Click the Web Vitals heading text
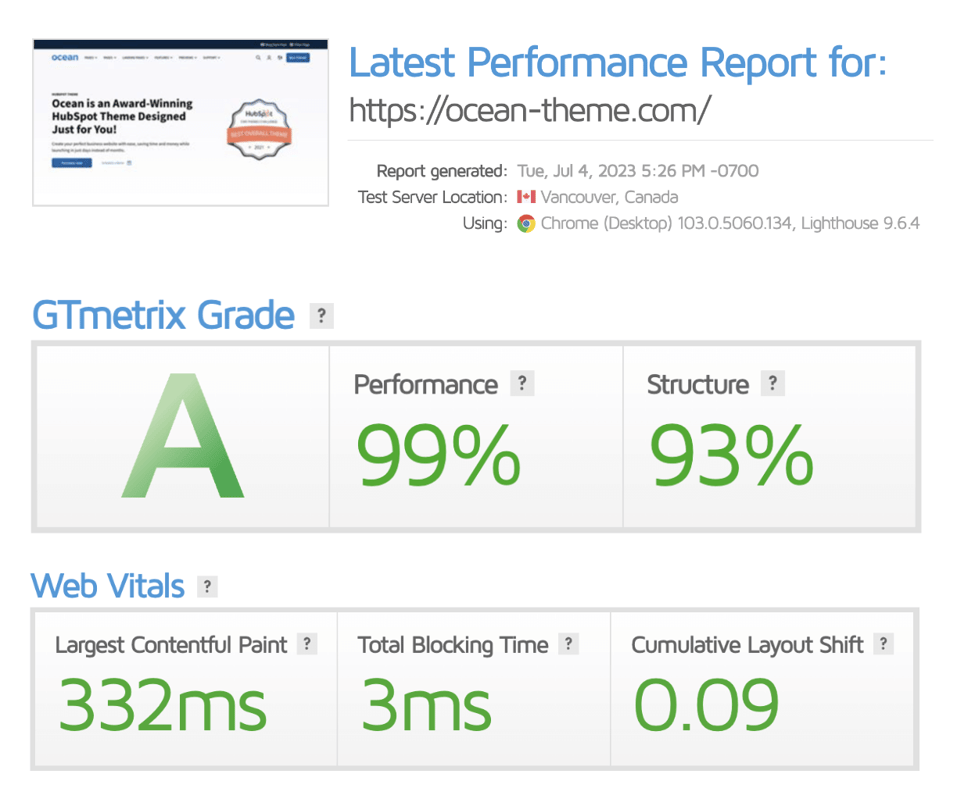 (108, 586)
